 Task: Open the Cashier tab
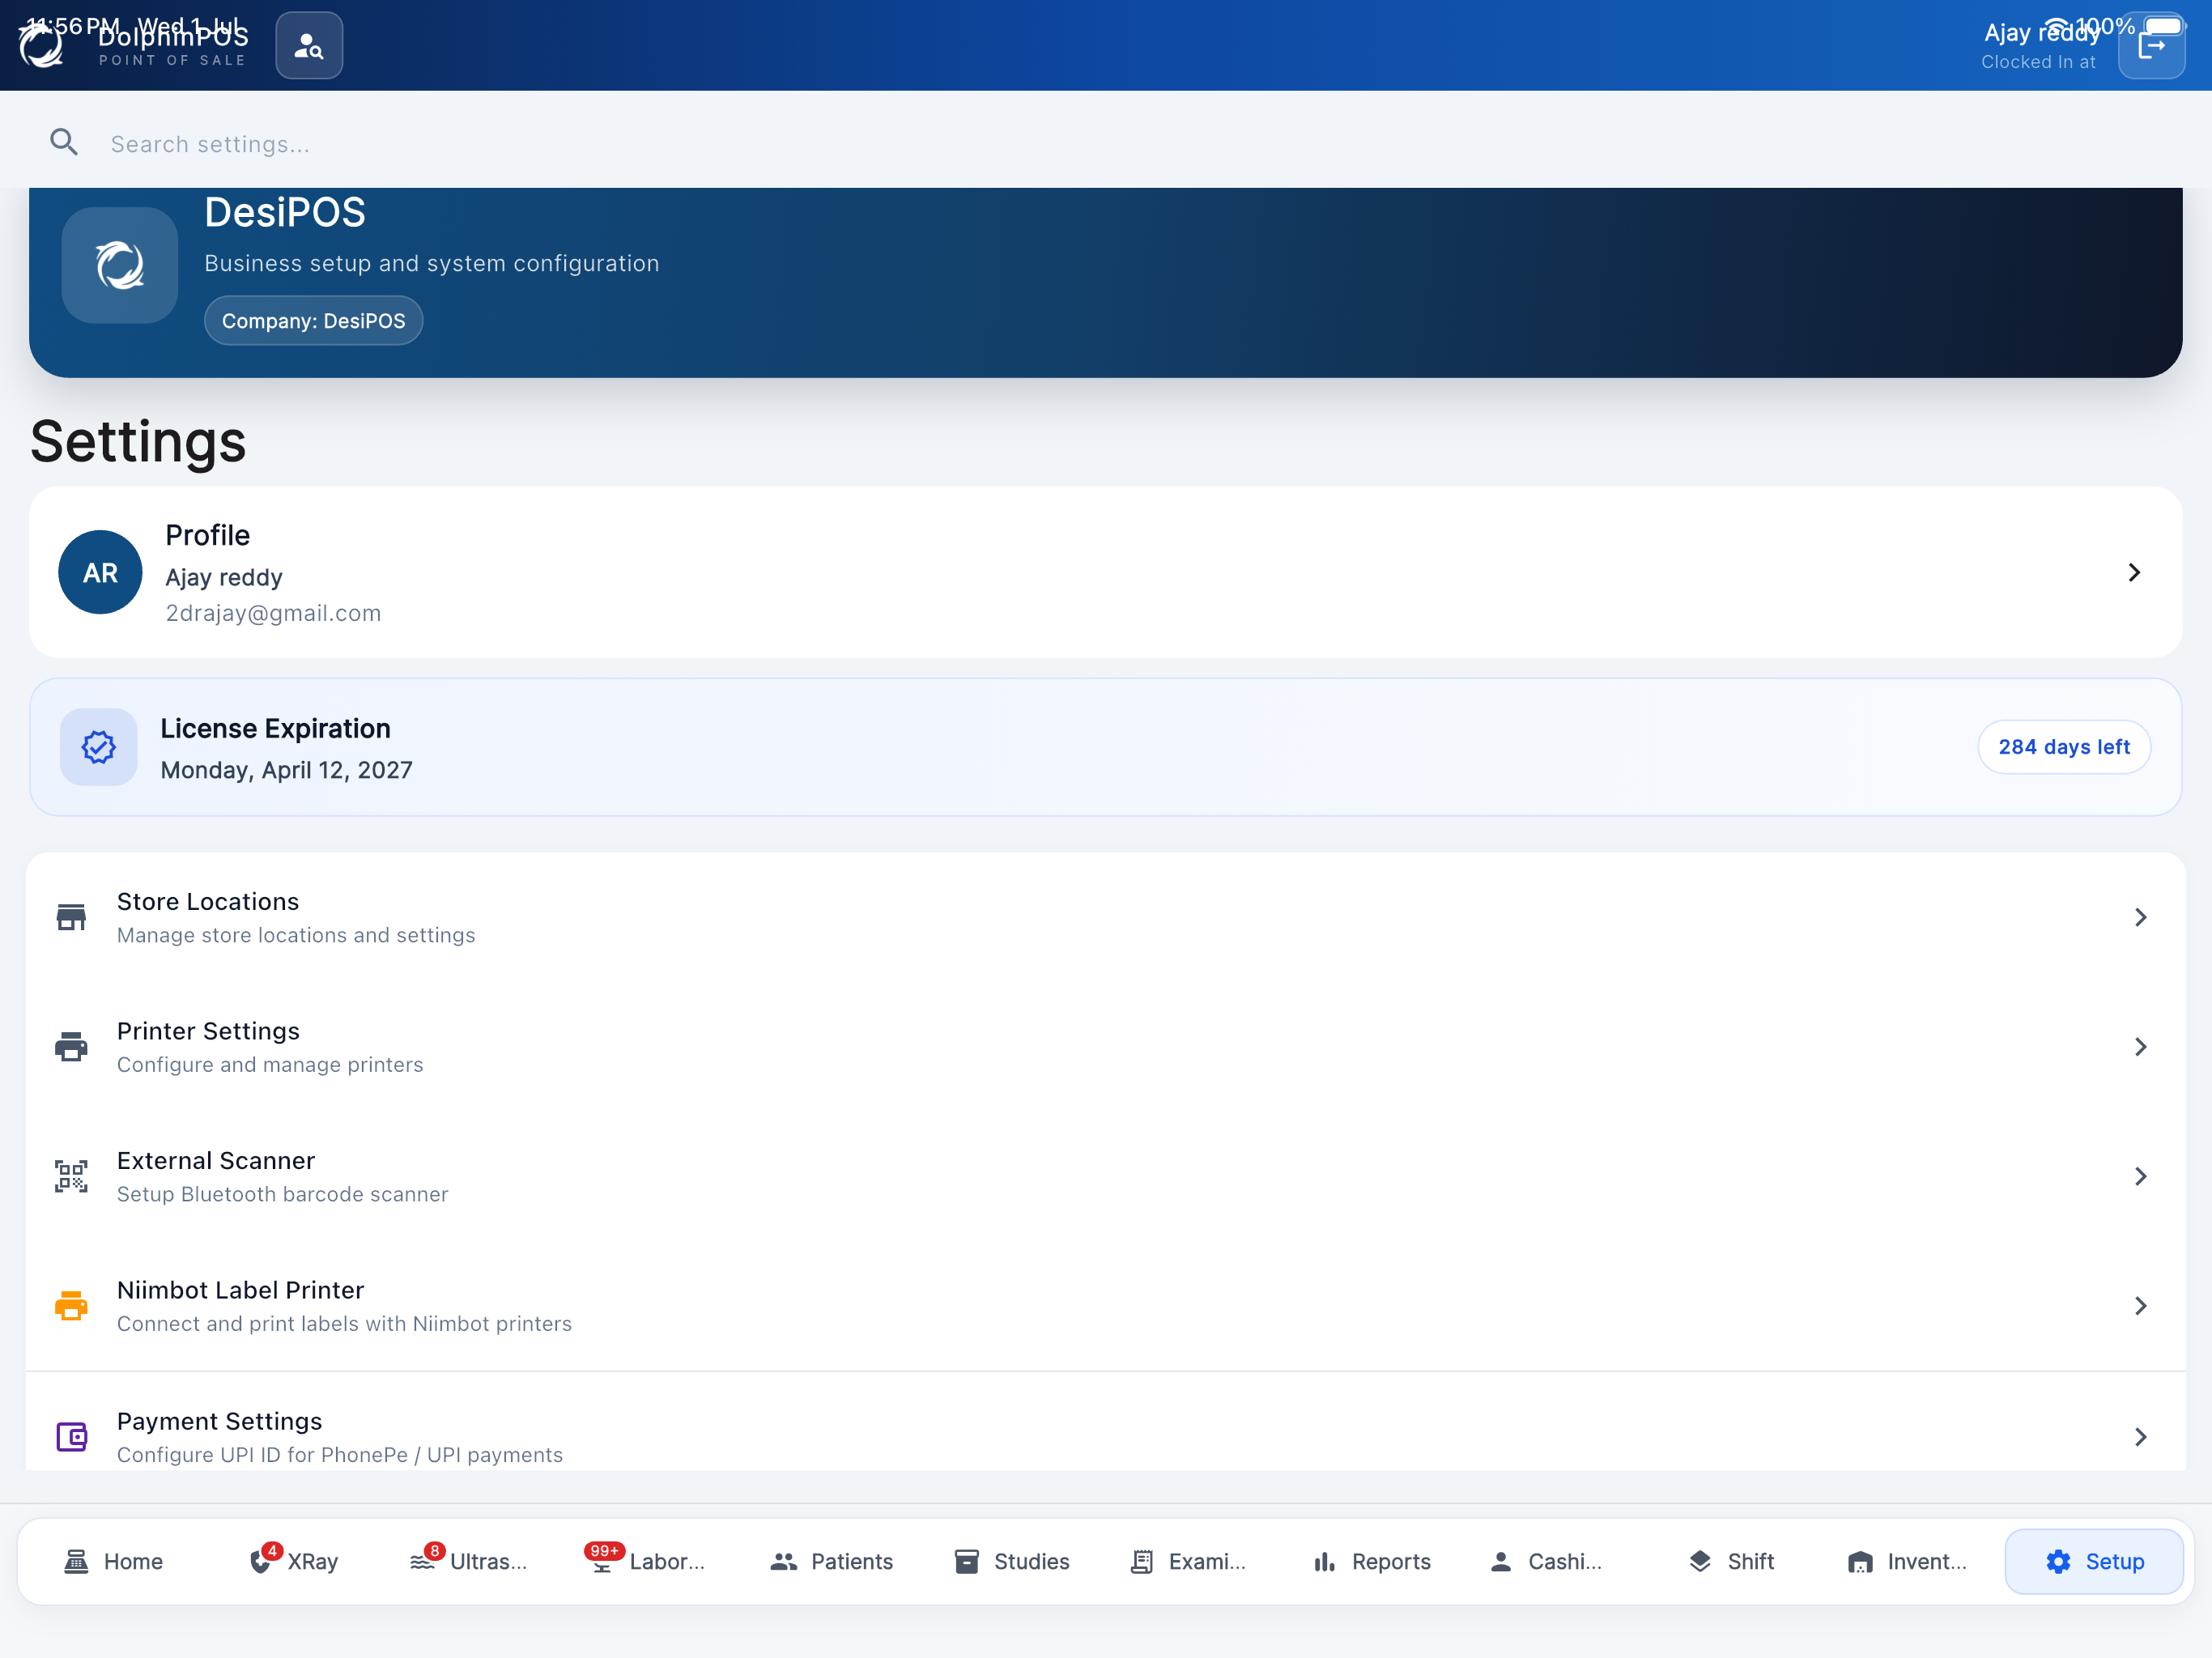1546,1561
